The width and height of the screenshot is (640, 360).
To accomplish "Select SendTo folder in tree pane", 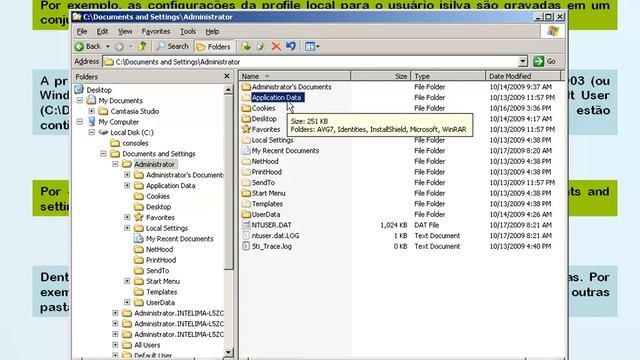I will pos(158,271).
